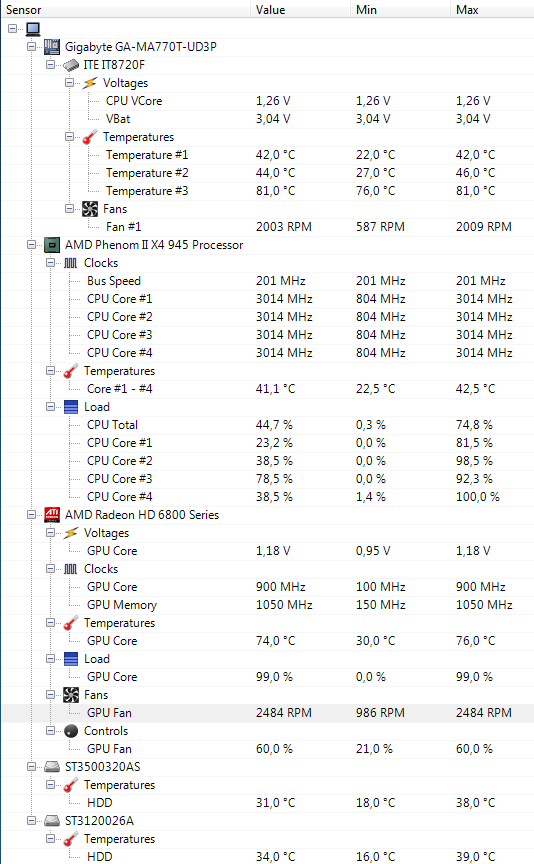534x864 pixels.
Task: Click the GPU Controls knob icon
Action: 71,731
